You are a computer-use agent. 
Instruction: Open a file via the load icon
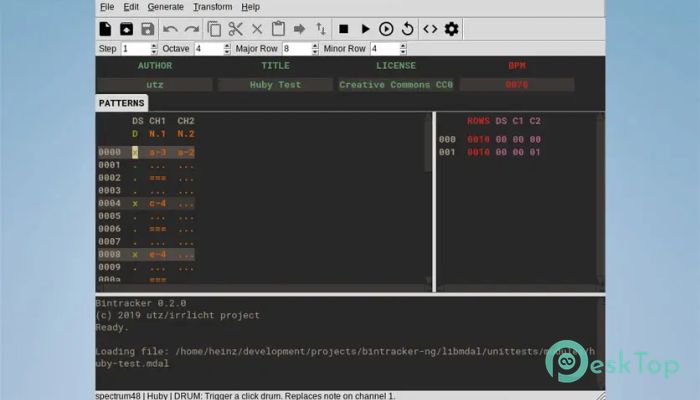[x=126, y=29]
